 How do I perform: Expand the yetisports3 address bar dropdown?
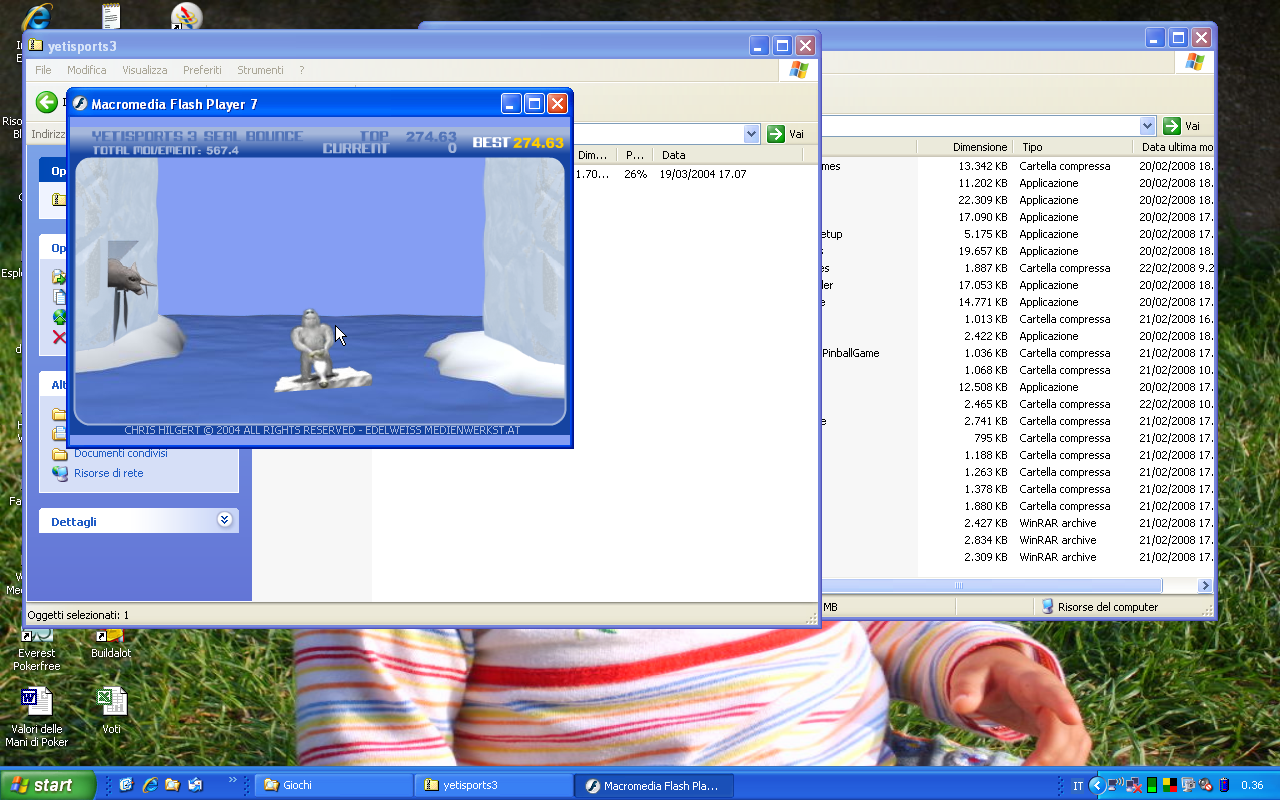coord(752,134)
